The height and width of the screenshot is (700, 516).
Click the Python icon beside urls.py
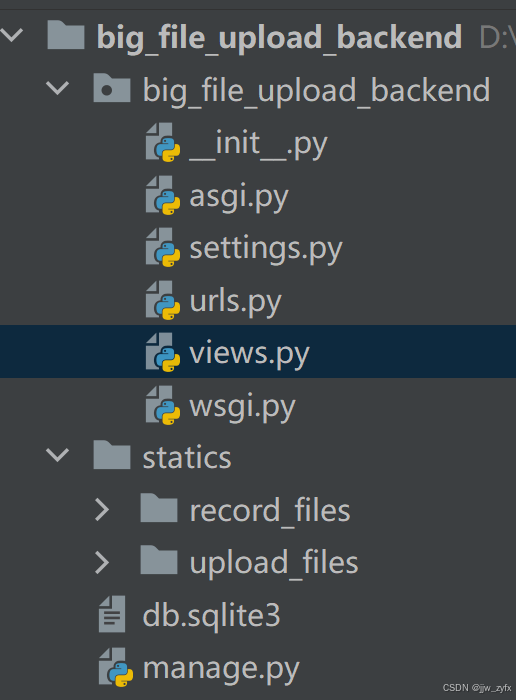163,300
